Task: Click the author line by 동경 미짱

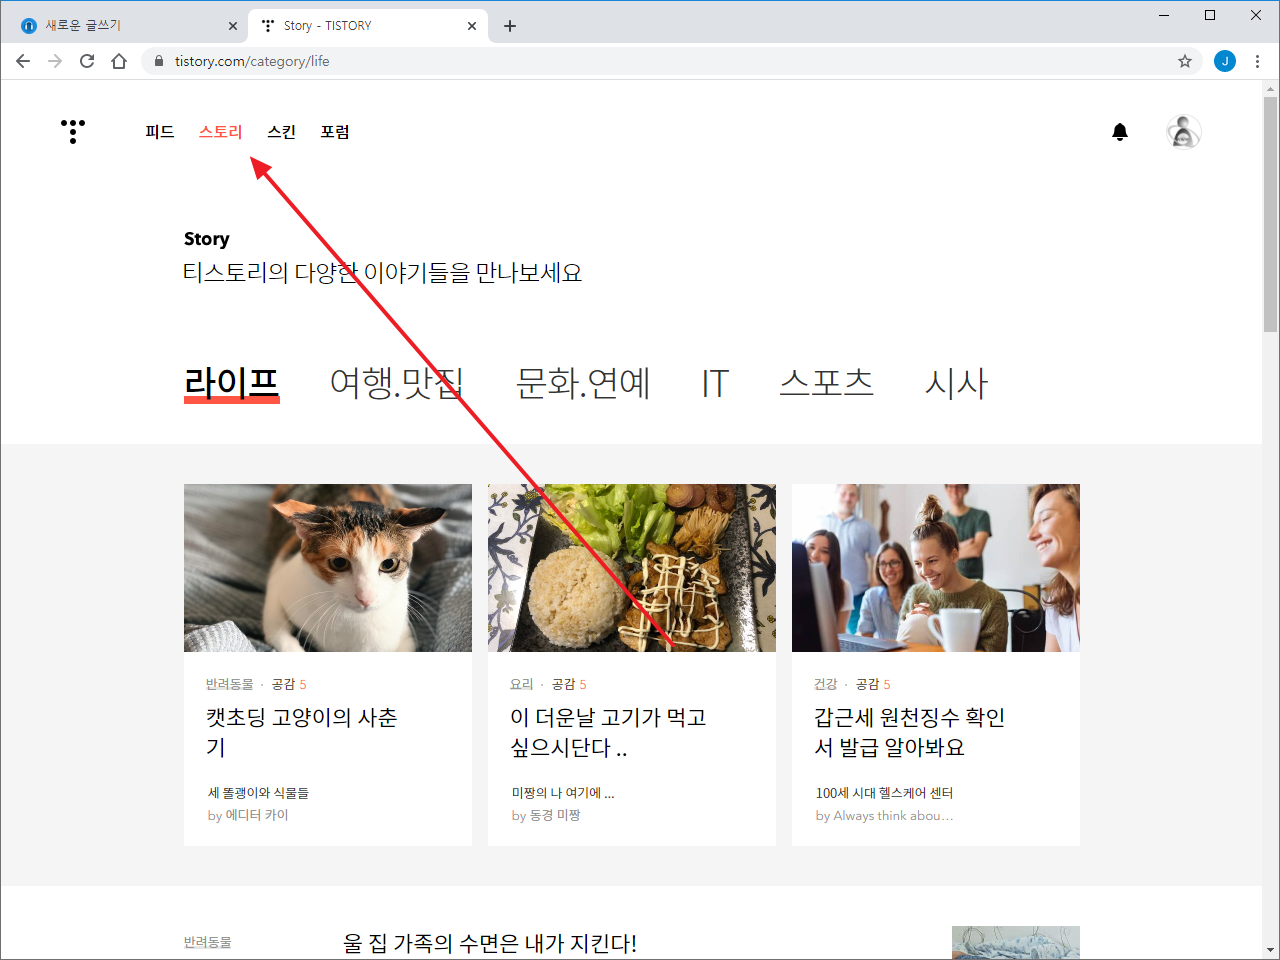Action: tap(546, 815)
